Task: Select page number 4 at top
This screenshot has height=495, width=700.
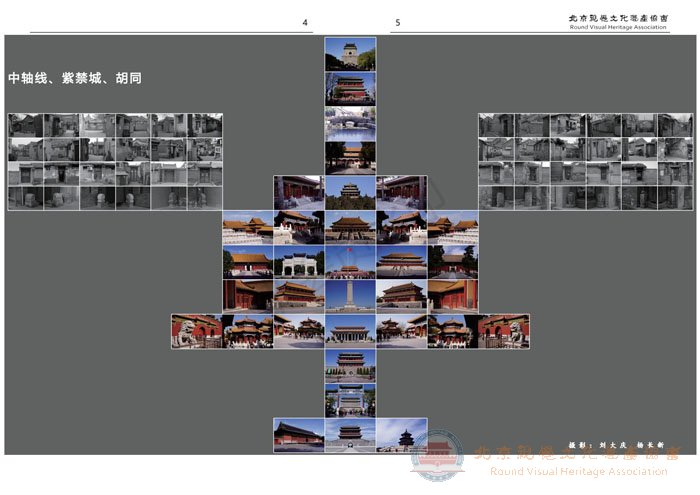Action: coord(305,22)
